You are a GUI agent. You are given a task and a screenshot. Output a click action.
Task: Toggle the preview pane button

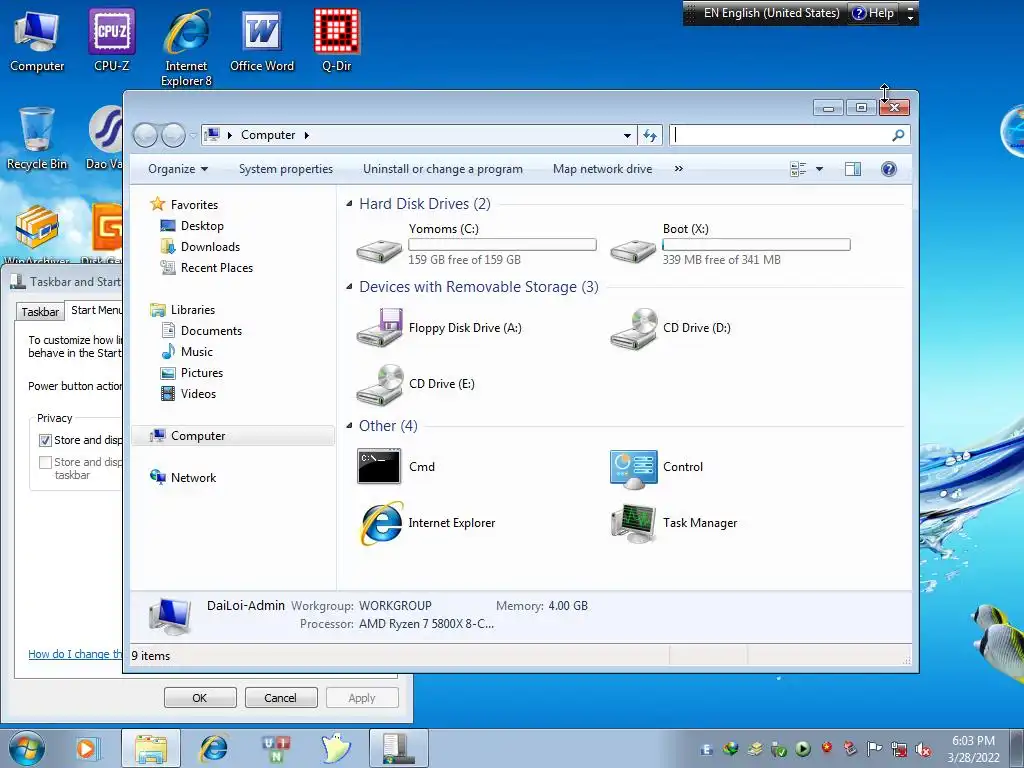[x=852, y=169]
